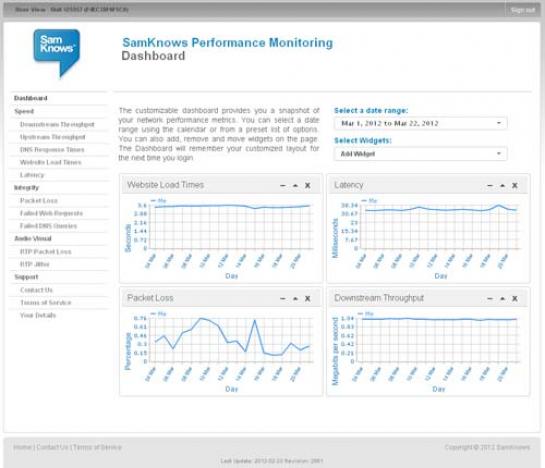The width and height of the screenshot is (545, 468).
Task: Click the Website Load Times widget title
Action: (x=165, y=185)
